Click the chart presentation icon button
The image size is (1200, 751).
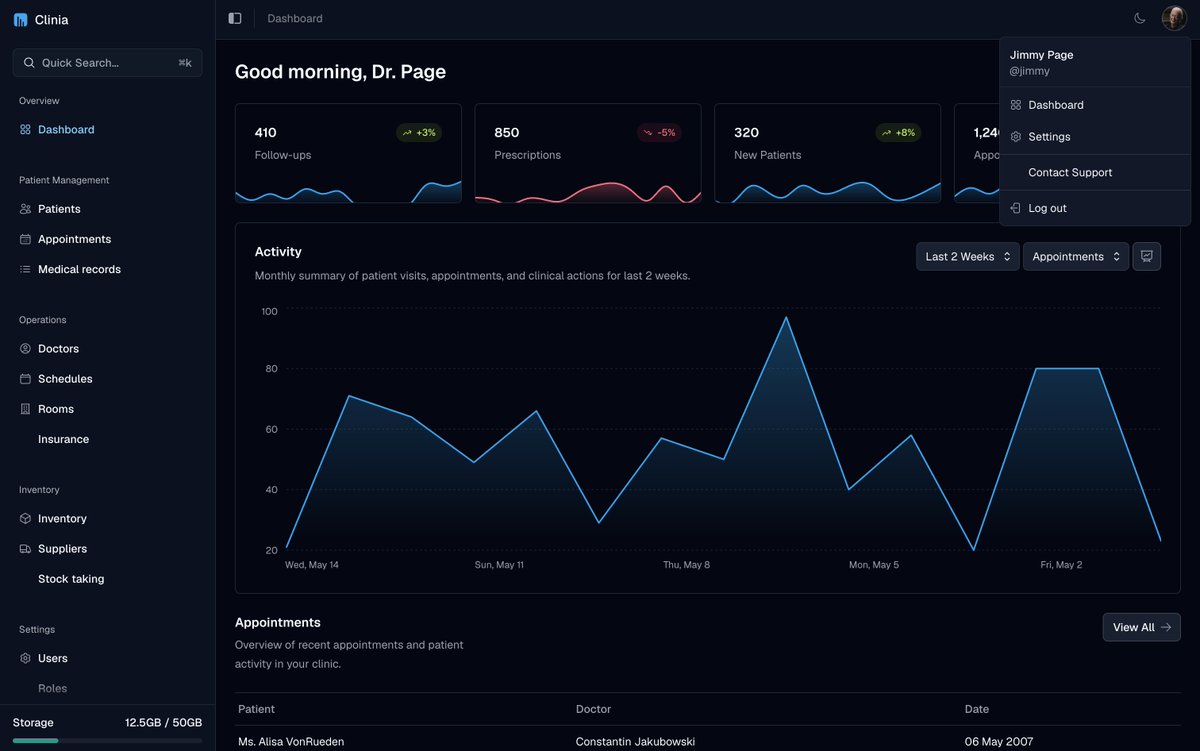point(1147,257)
